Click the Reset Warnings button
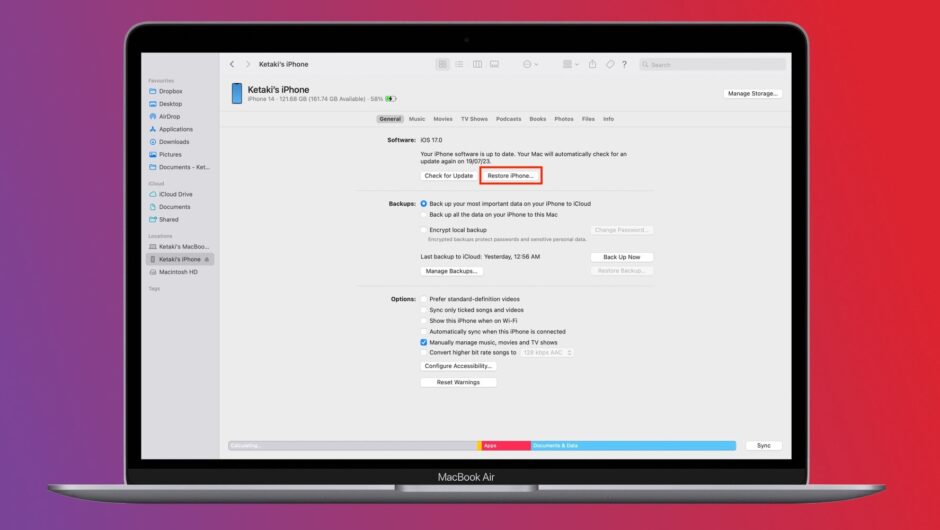 coord(458,382)
